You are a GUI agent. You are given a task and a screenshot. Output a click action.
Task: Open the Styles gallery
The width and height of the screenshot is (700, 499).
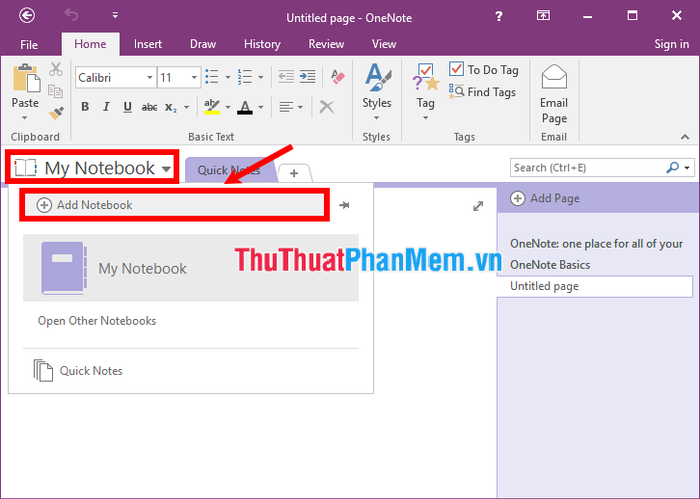click(376, 91)
